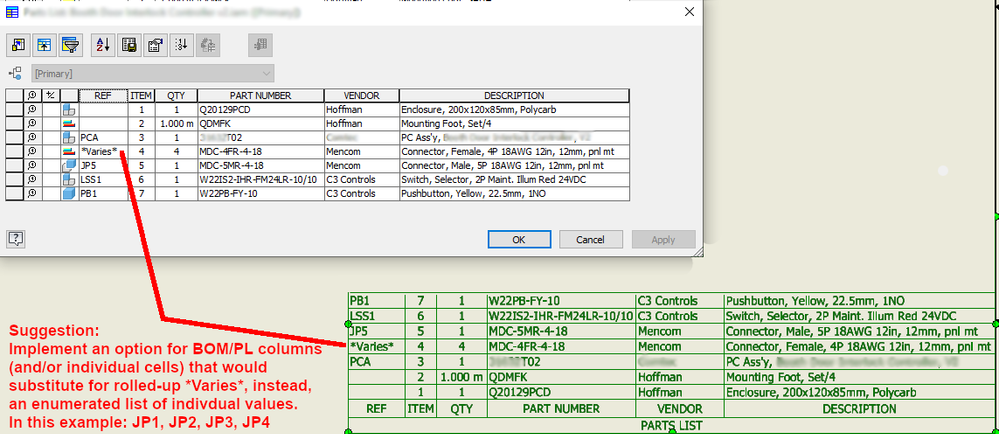This screenshot has height=434, width=999.
Task: Select the 1.000 m quantity cell in dialog
Action: pyautogui.click(x=176, y=124)
